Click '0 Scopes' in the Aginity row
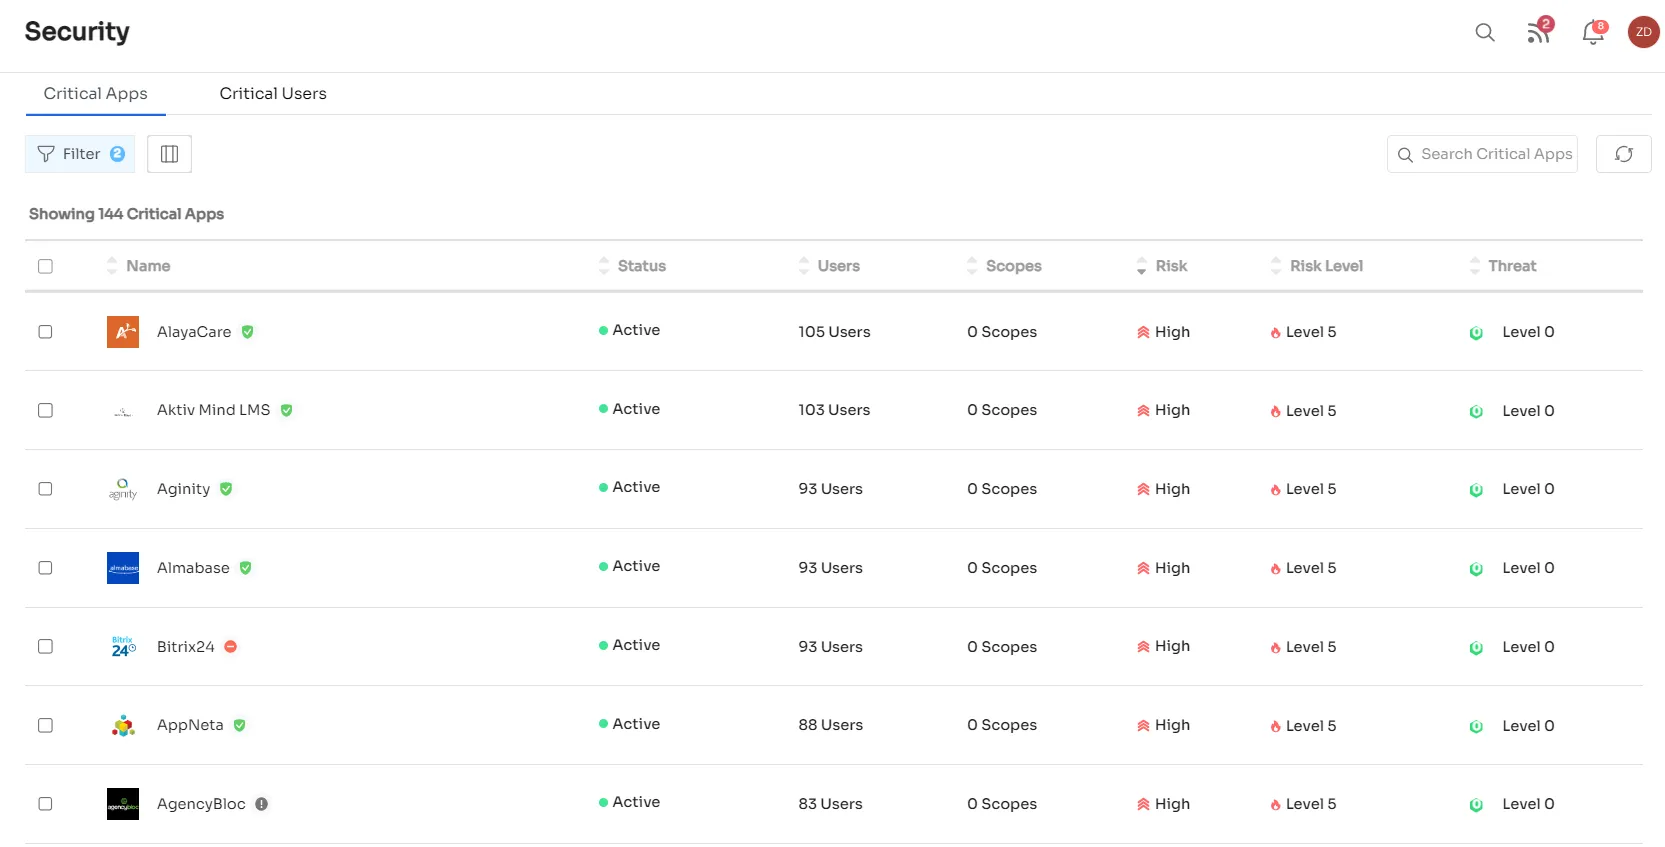This screenshot has height=847, width=1665. [x=1002, y=489]
